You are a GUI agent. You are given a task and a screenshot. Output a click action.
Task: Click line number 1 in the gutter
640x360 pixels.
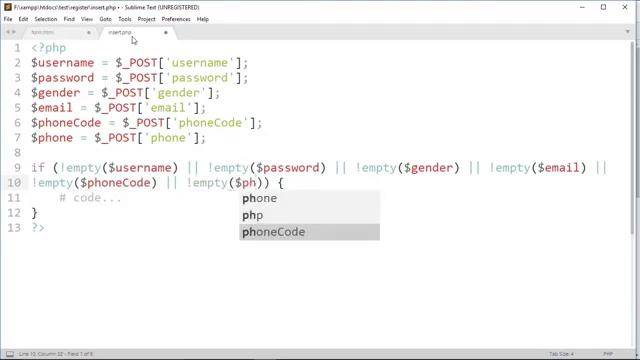tap(17, 48)
